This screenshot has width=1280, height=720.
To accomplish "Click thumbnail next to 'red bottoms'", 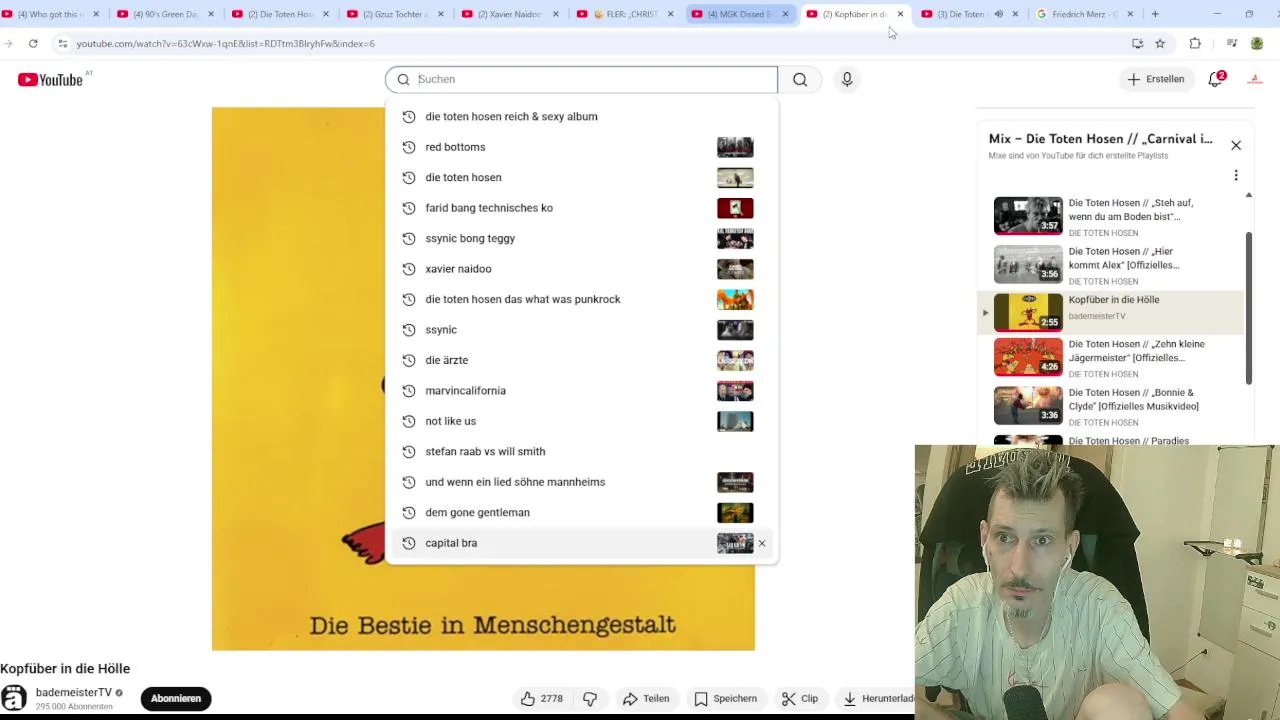I will [735, 147].
